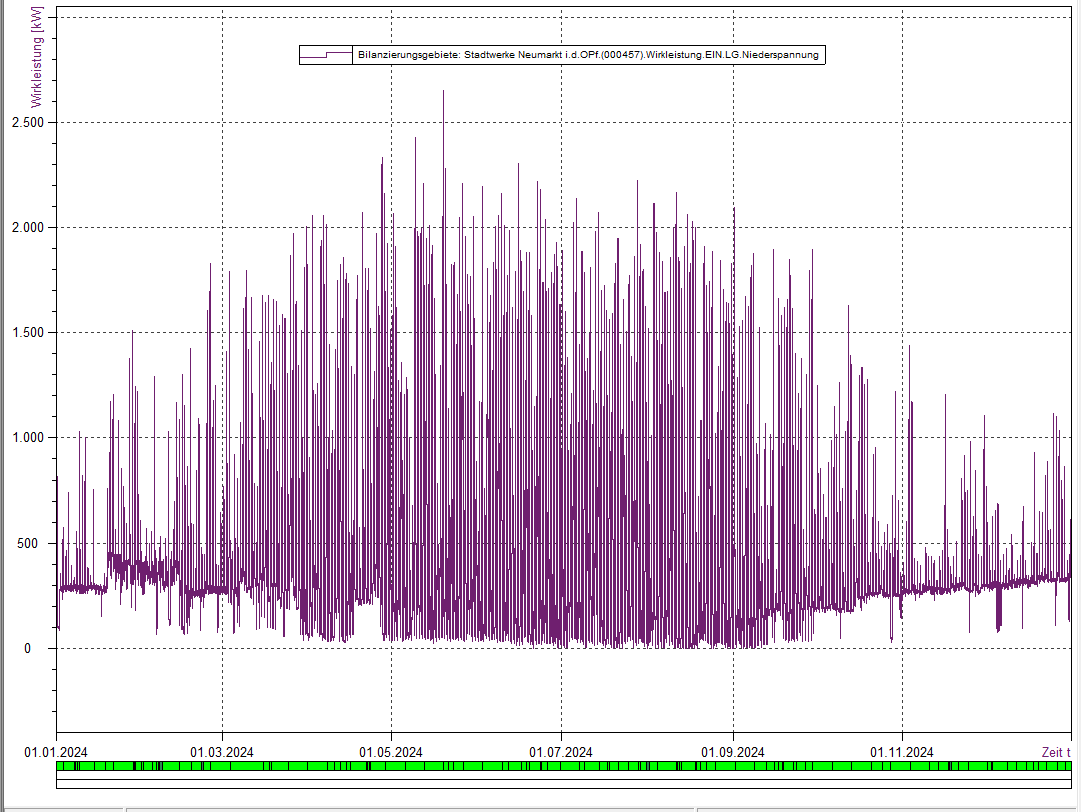Click the 01.09.2024 date label
This screenshot has width=1081, height=812.
pyautogui.click(x=733, y=752)
